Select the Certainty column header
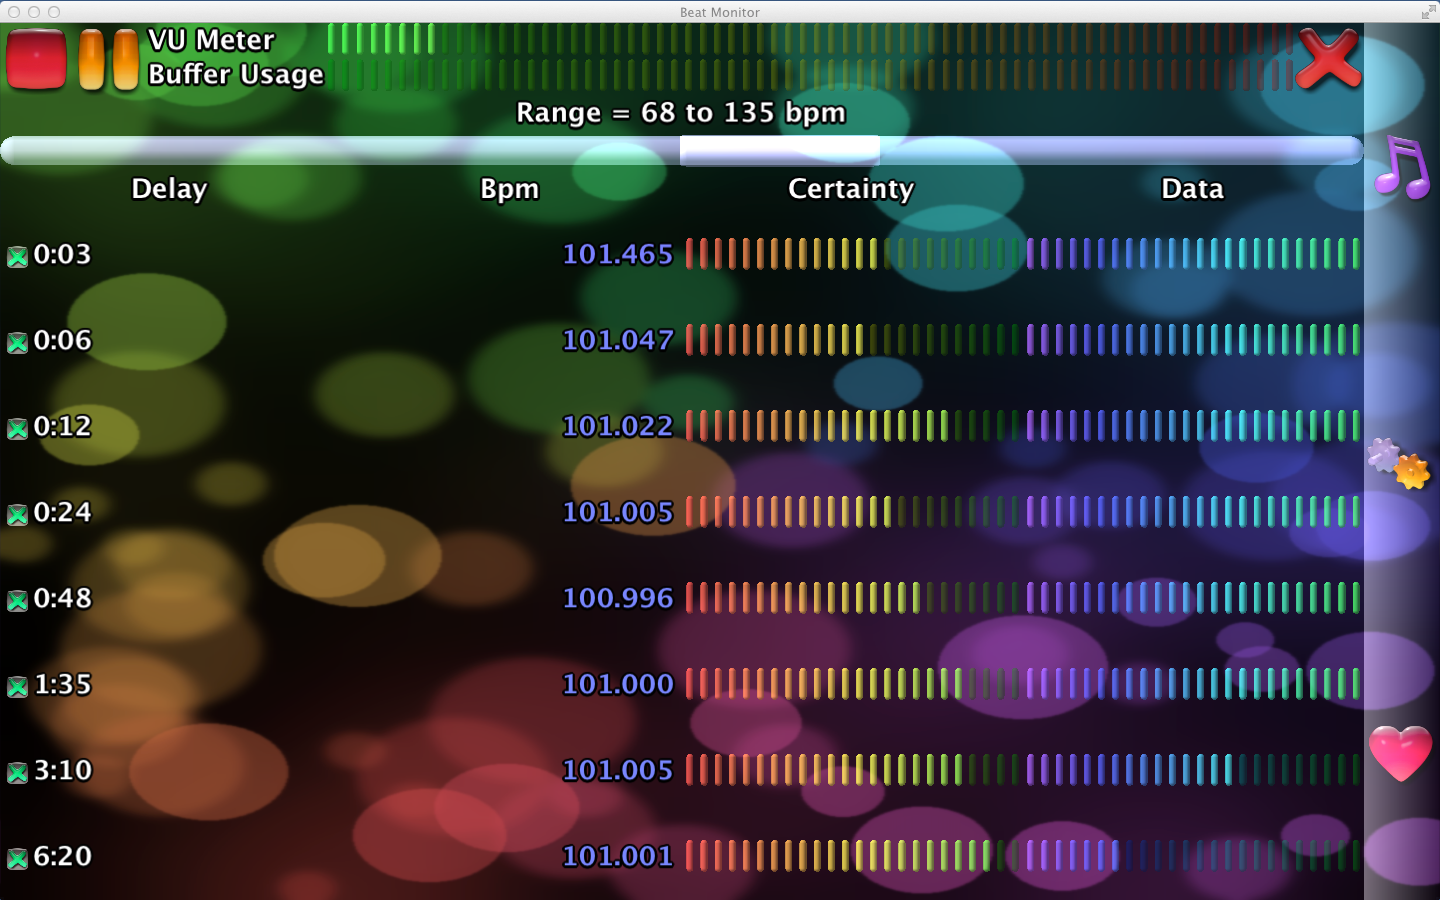The height and width of the screenshot is (900, 1440). point(851,189)
